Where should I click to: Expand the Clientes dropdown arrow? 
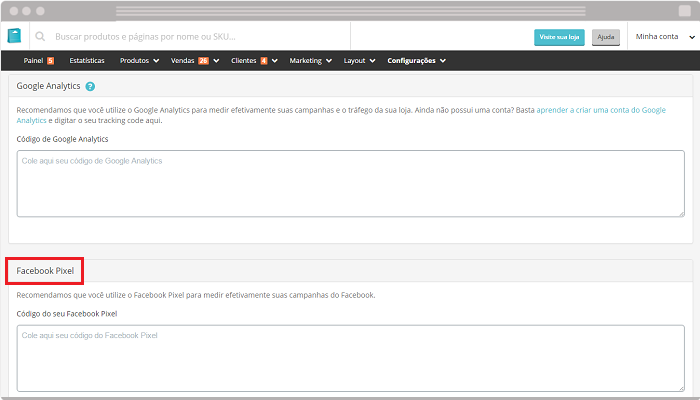275,61
